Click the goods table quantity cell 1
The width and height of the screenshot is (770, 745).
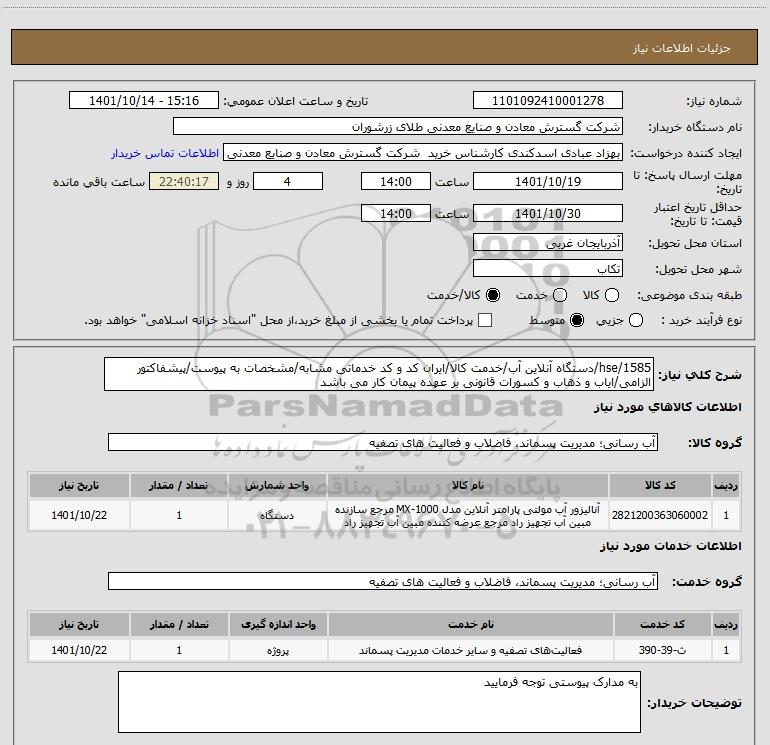pyautogui.click(x=179, y=515)
